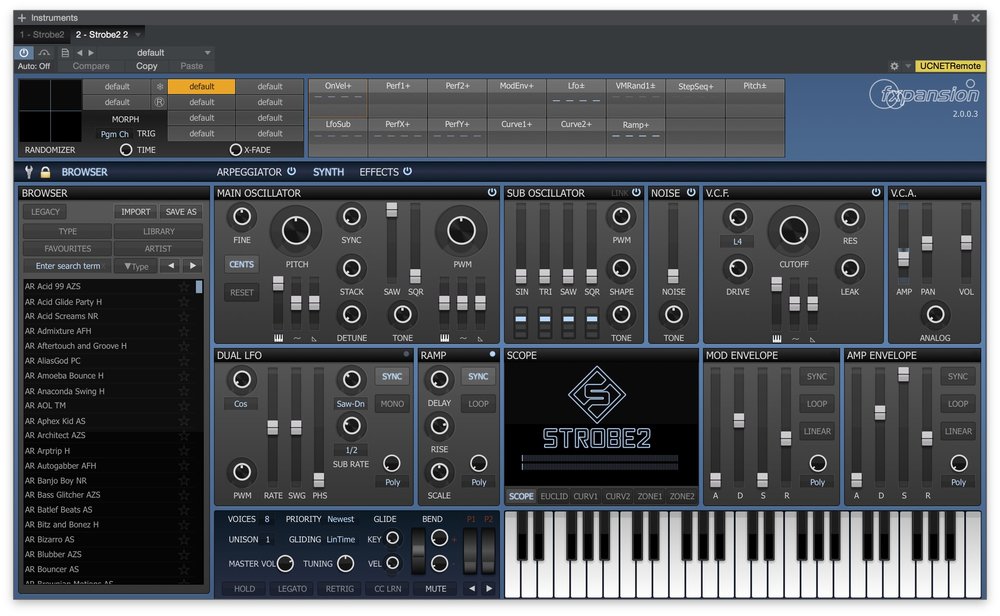Go to next preset using header right arrow

(x=91, y=53)
